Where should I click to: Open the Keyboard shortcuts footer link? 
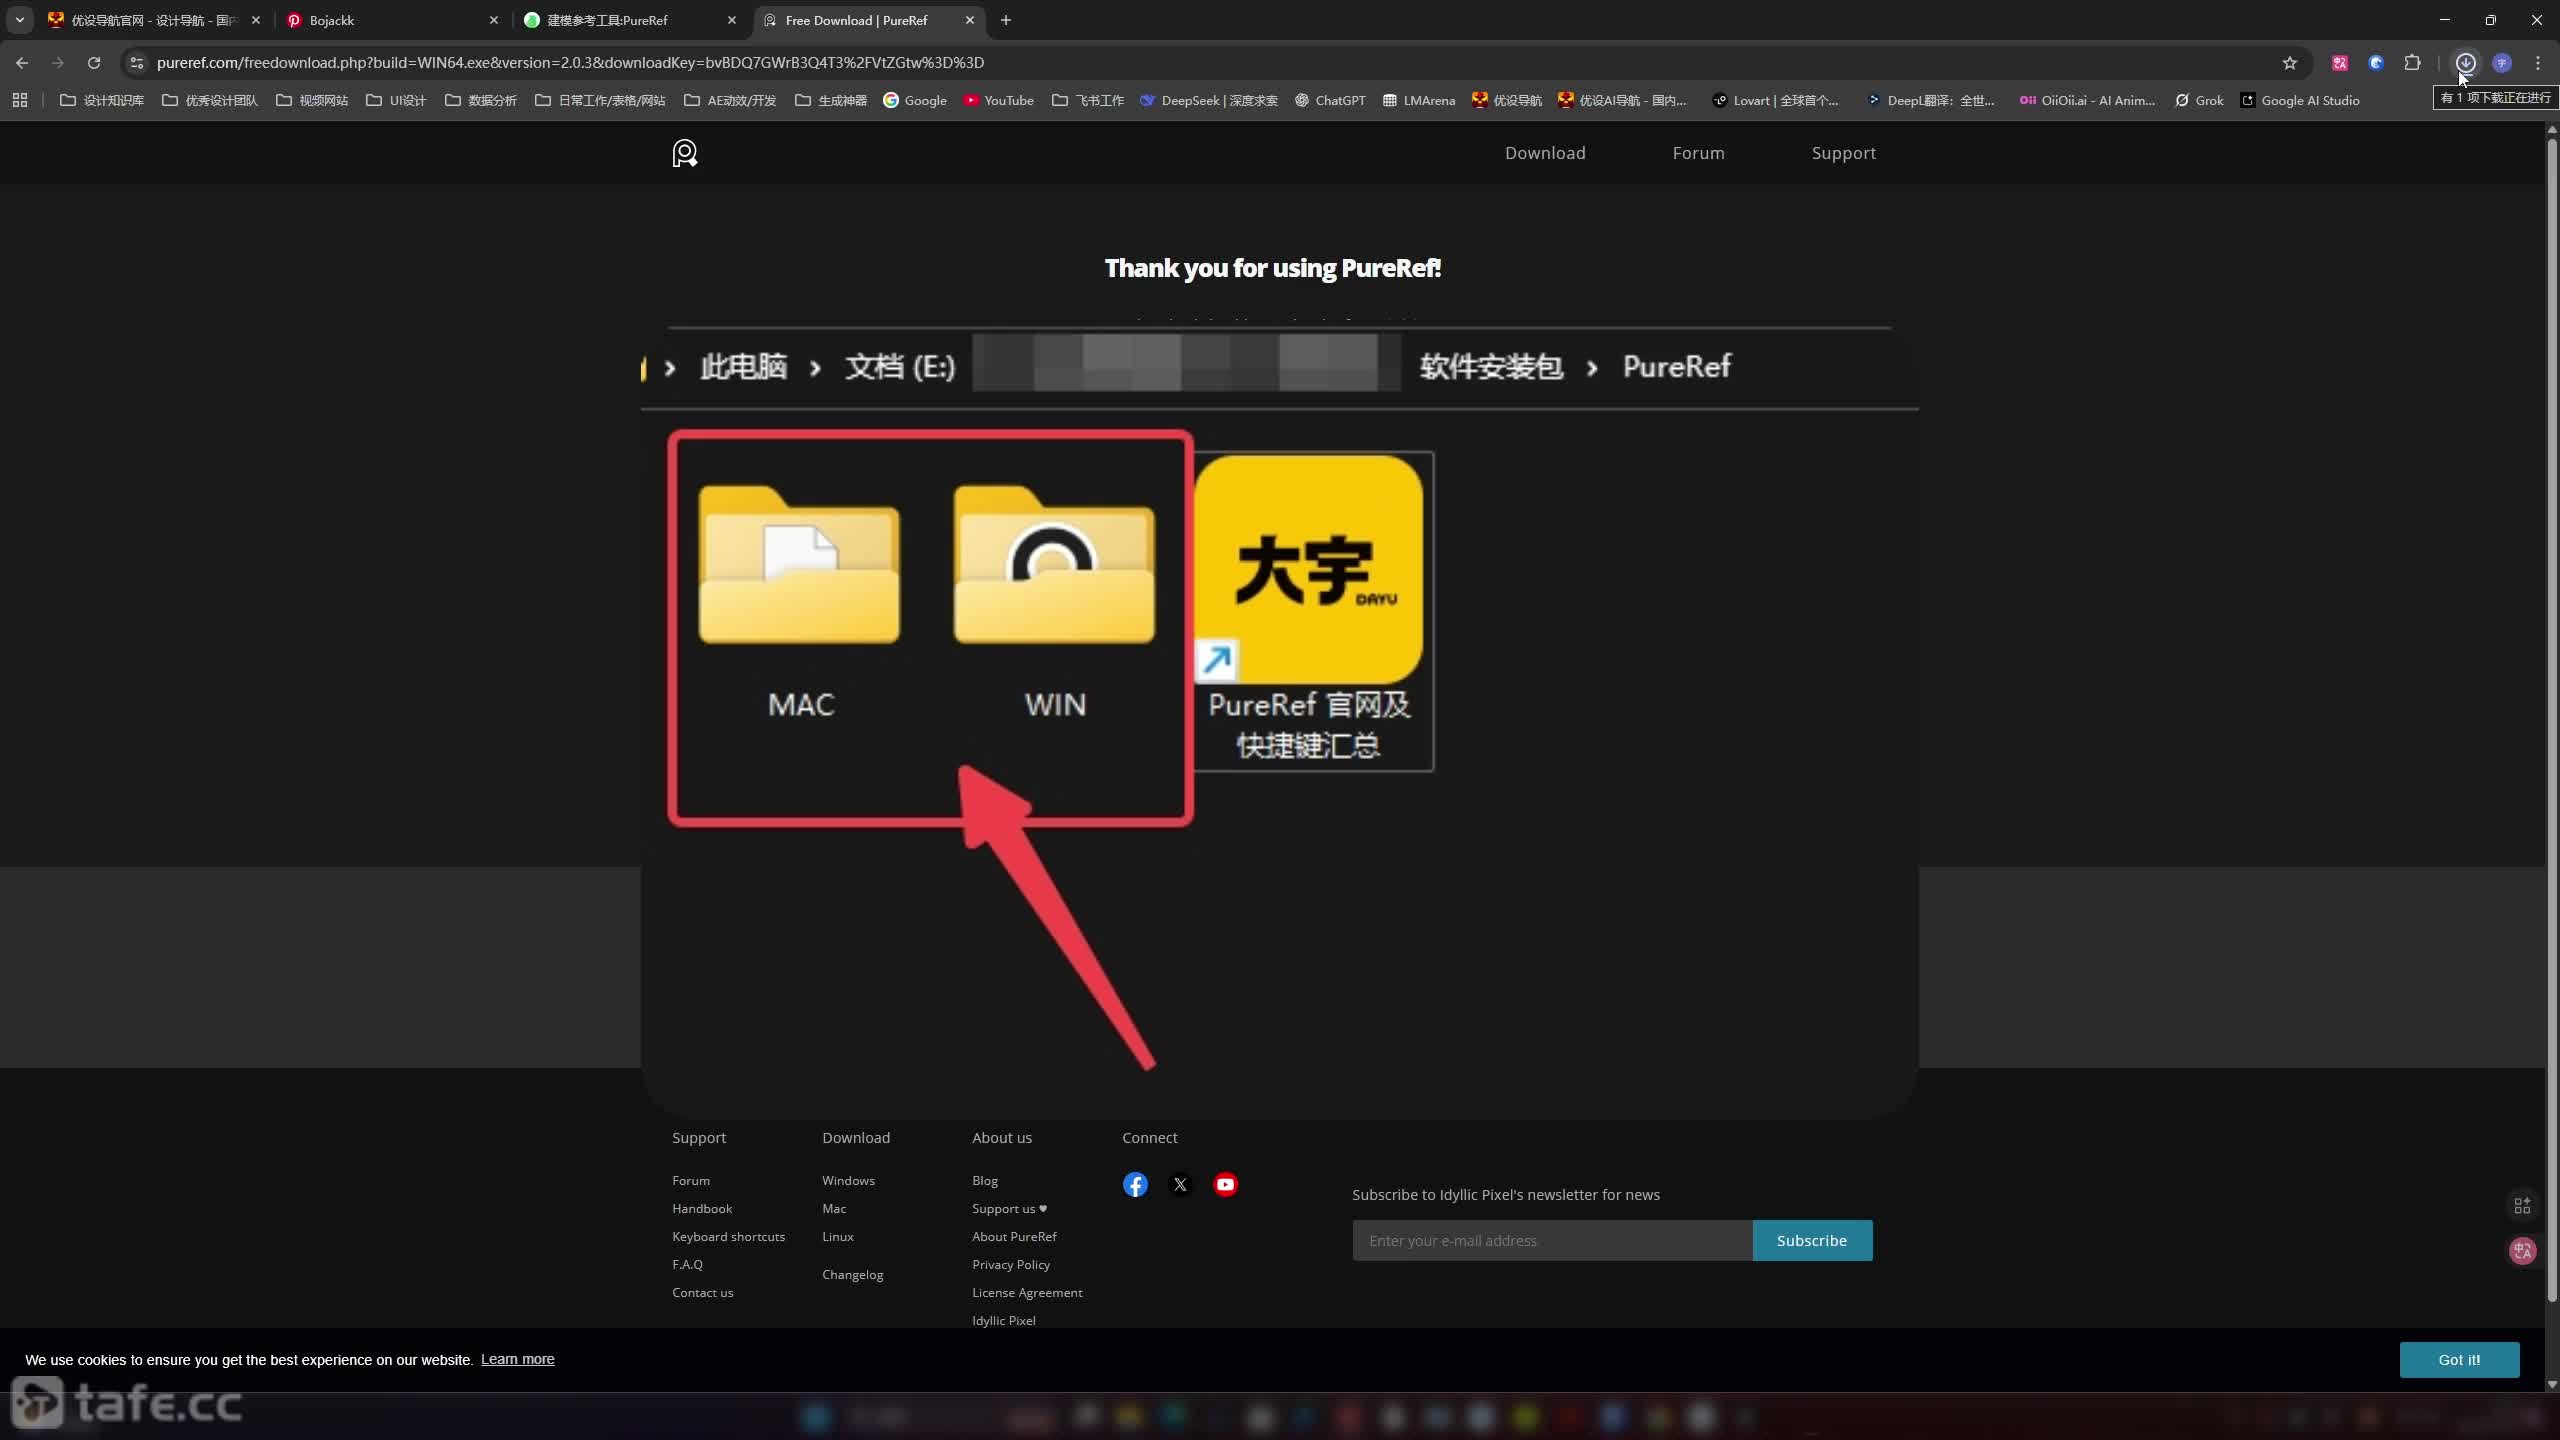pos(728,1237)
